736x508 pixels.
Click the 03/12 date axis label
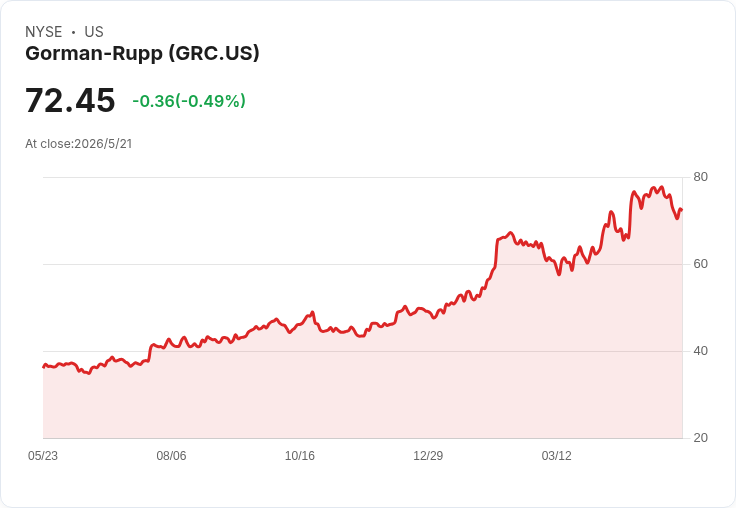tap(557, 456)
